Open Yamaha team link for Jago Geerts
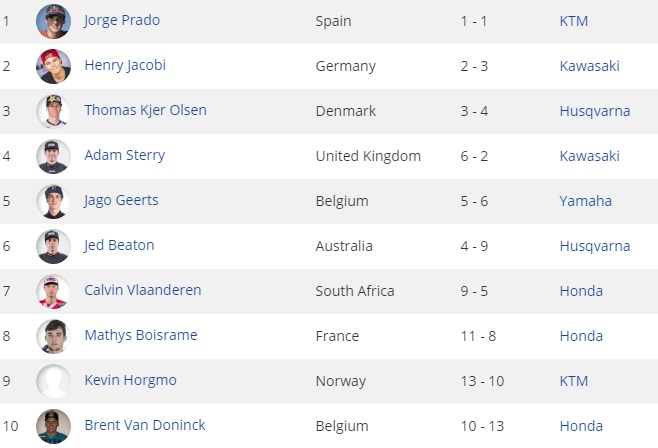The width and height of the screenshot is (658, 448). click(x=585, y=201)
